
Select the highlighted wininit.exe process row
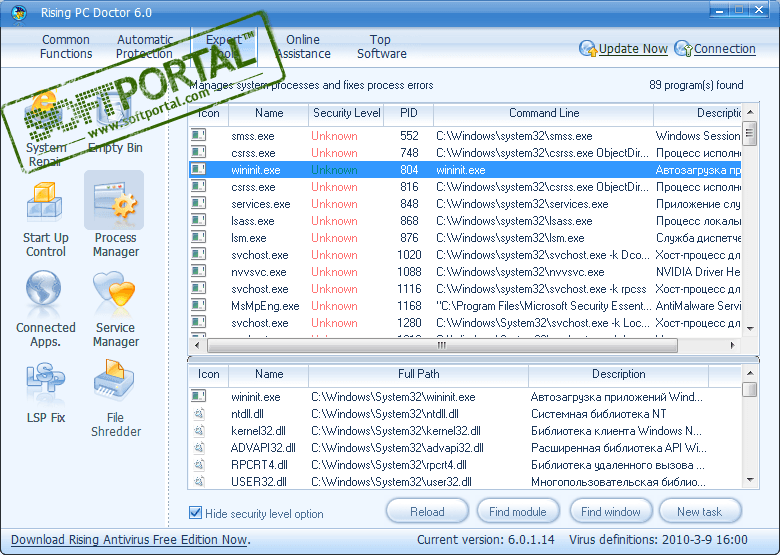[465, 170]
